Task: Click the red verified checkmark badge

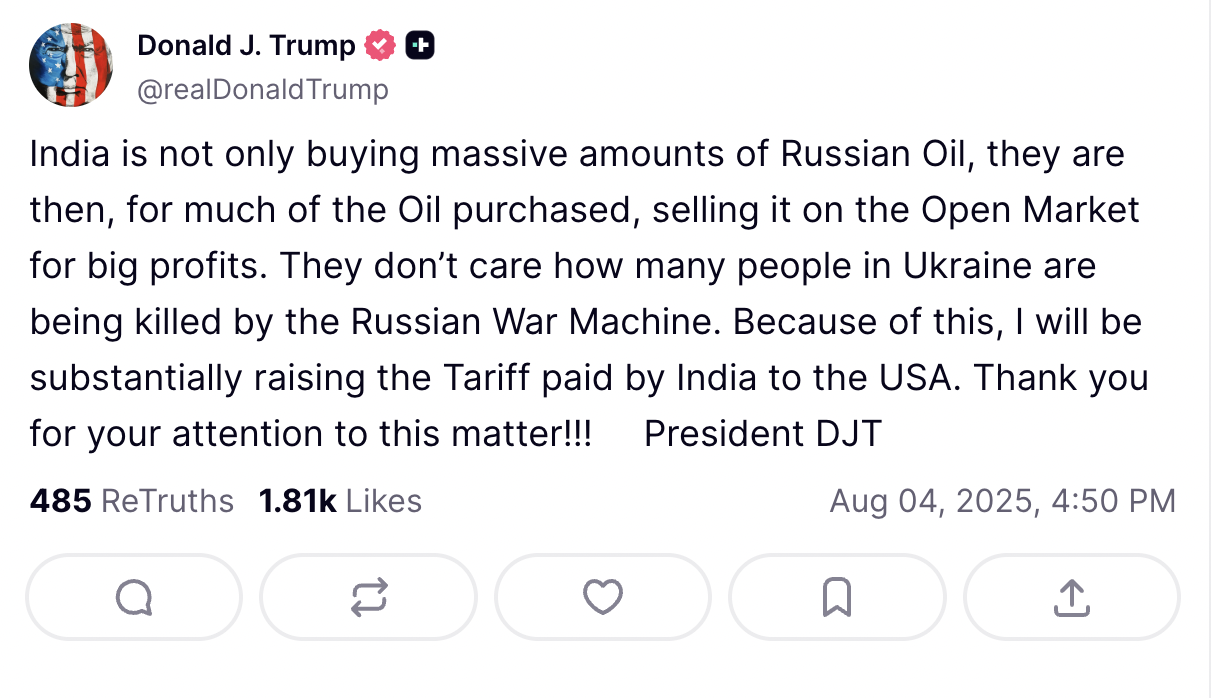Action: 381,45
